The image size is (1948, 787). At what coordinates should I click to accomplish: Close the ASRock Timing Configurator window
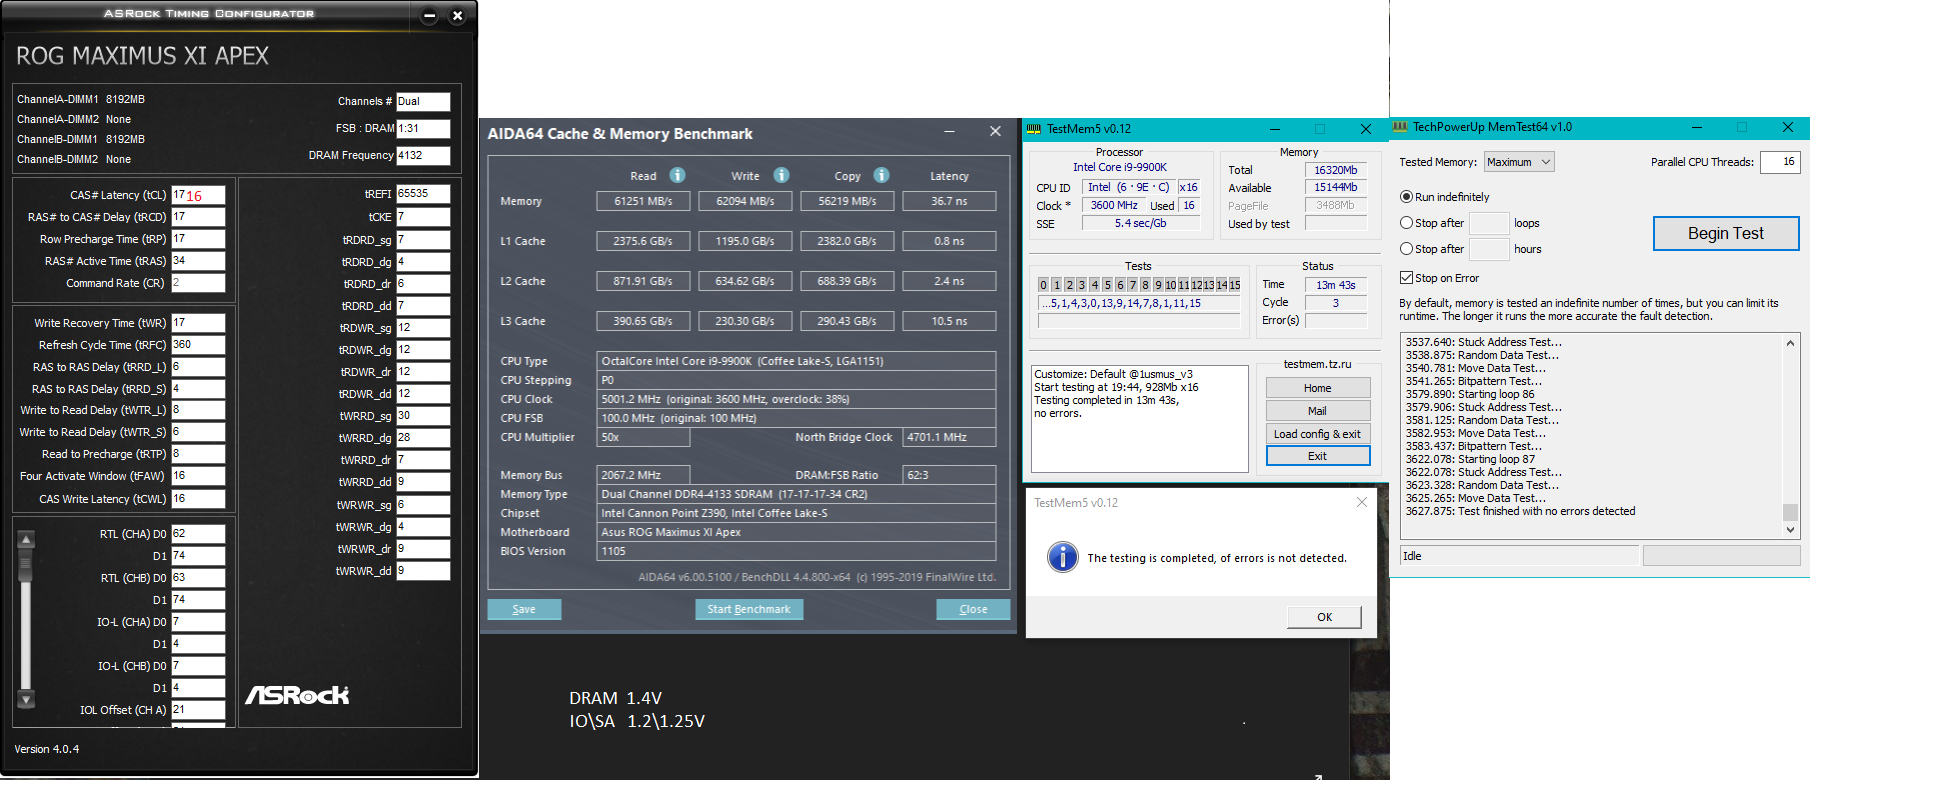pyautogui.click(x=457, y=15)
